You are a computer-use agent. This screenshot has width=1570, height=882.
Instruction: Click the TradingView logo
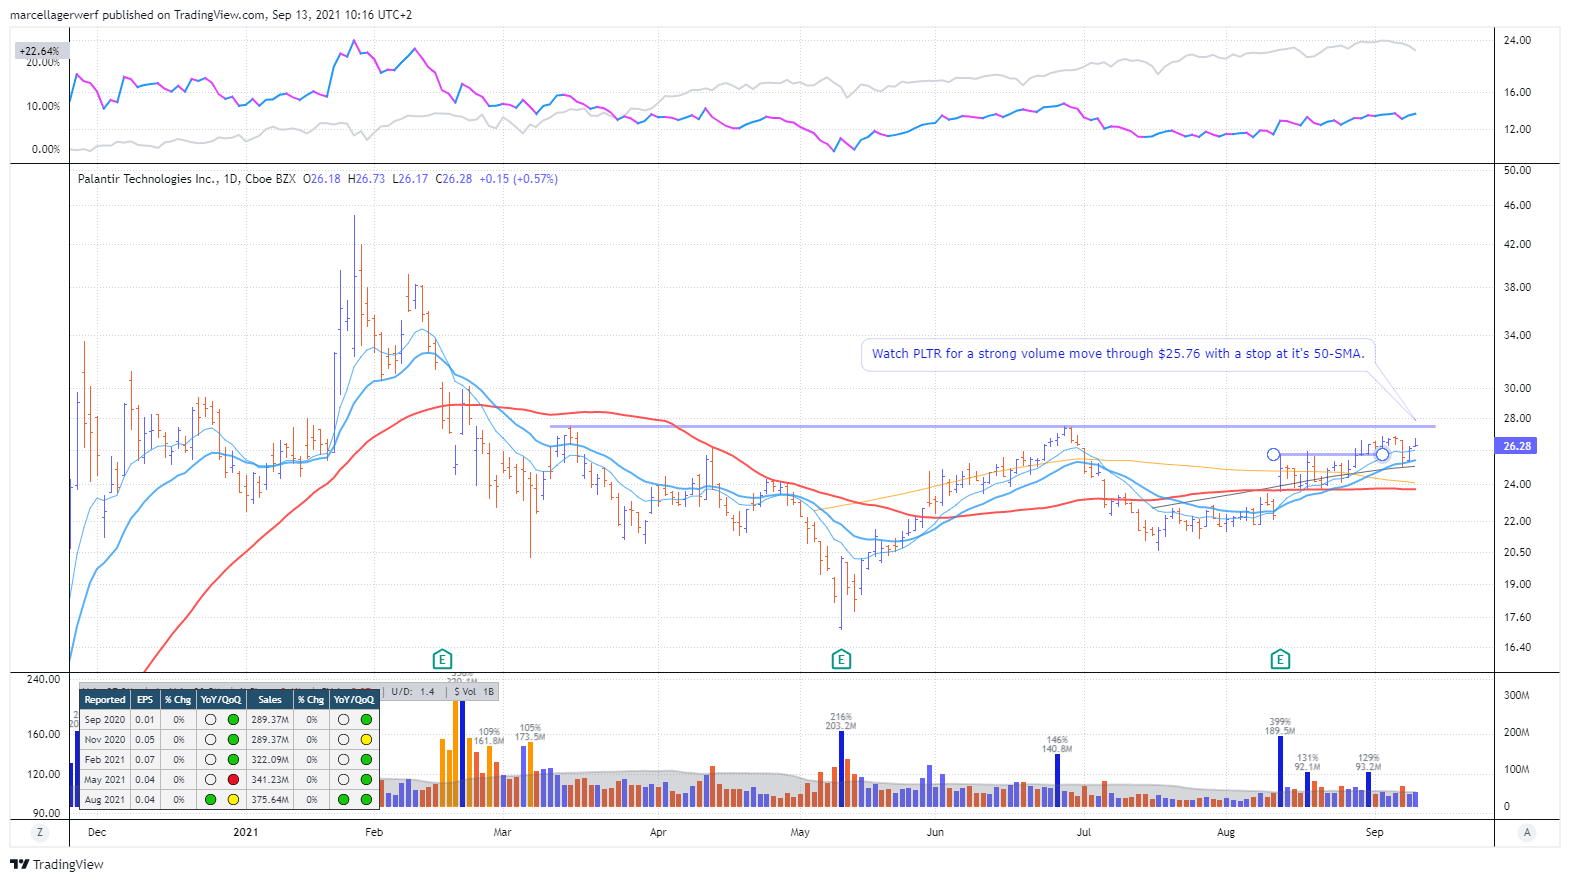click(57, 865)
